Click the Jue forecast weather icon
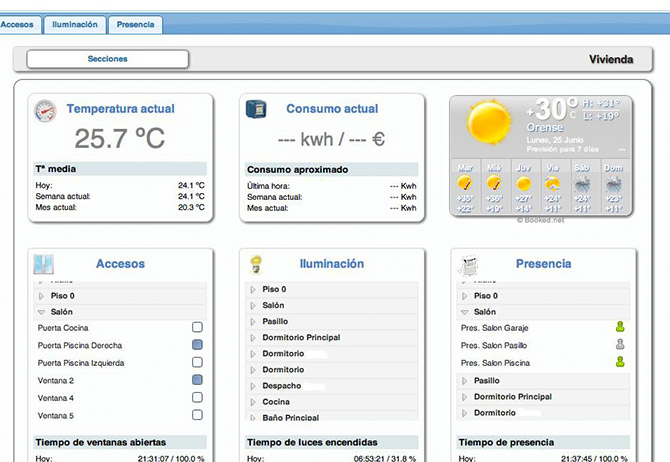Screen dimensions: 670x462 pos(523,184)
